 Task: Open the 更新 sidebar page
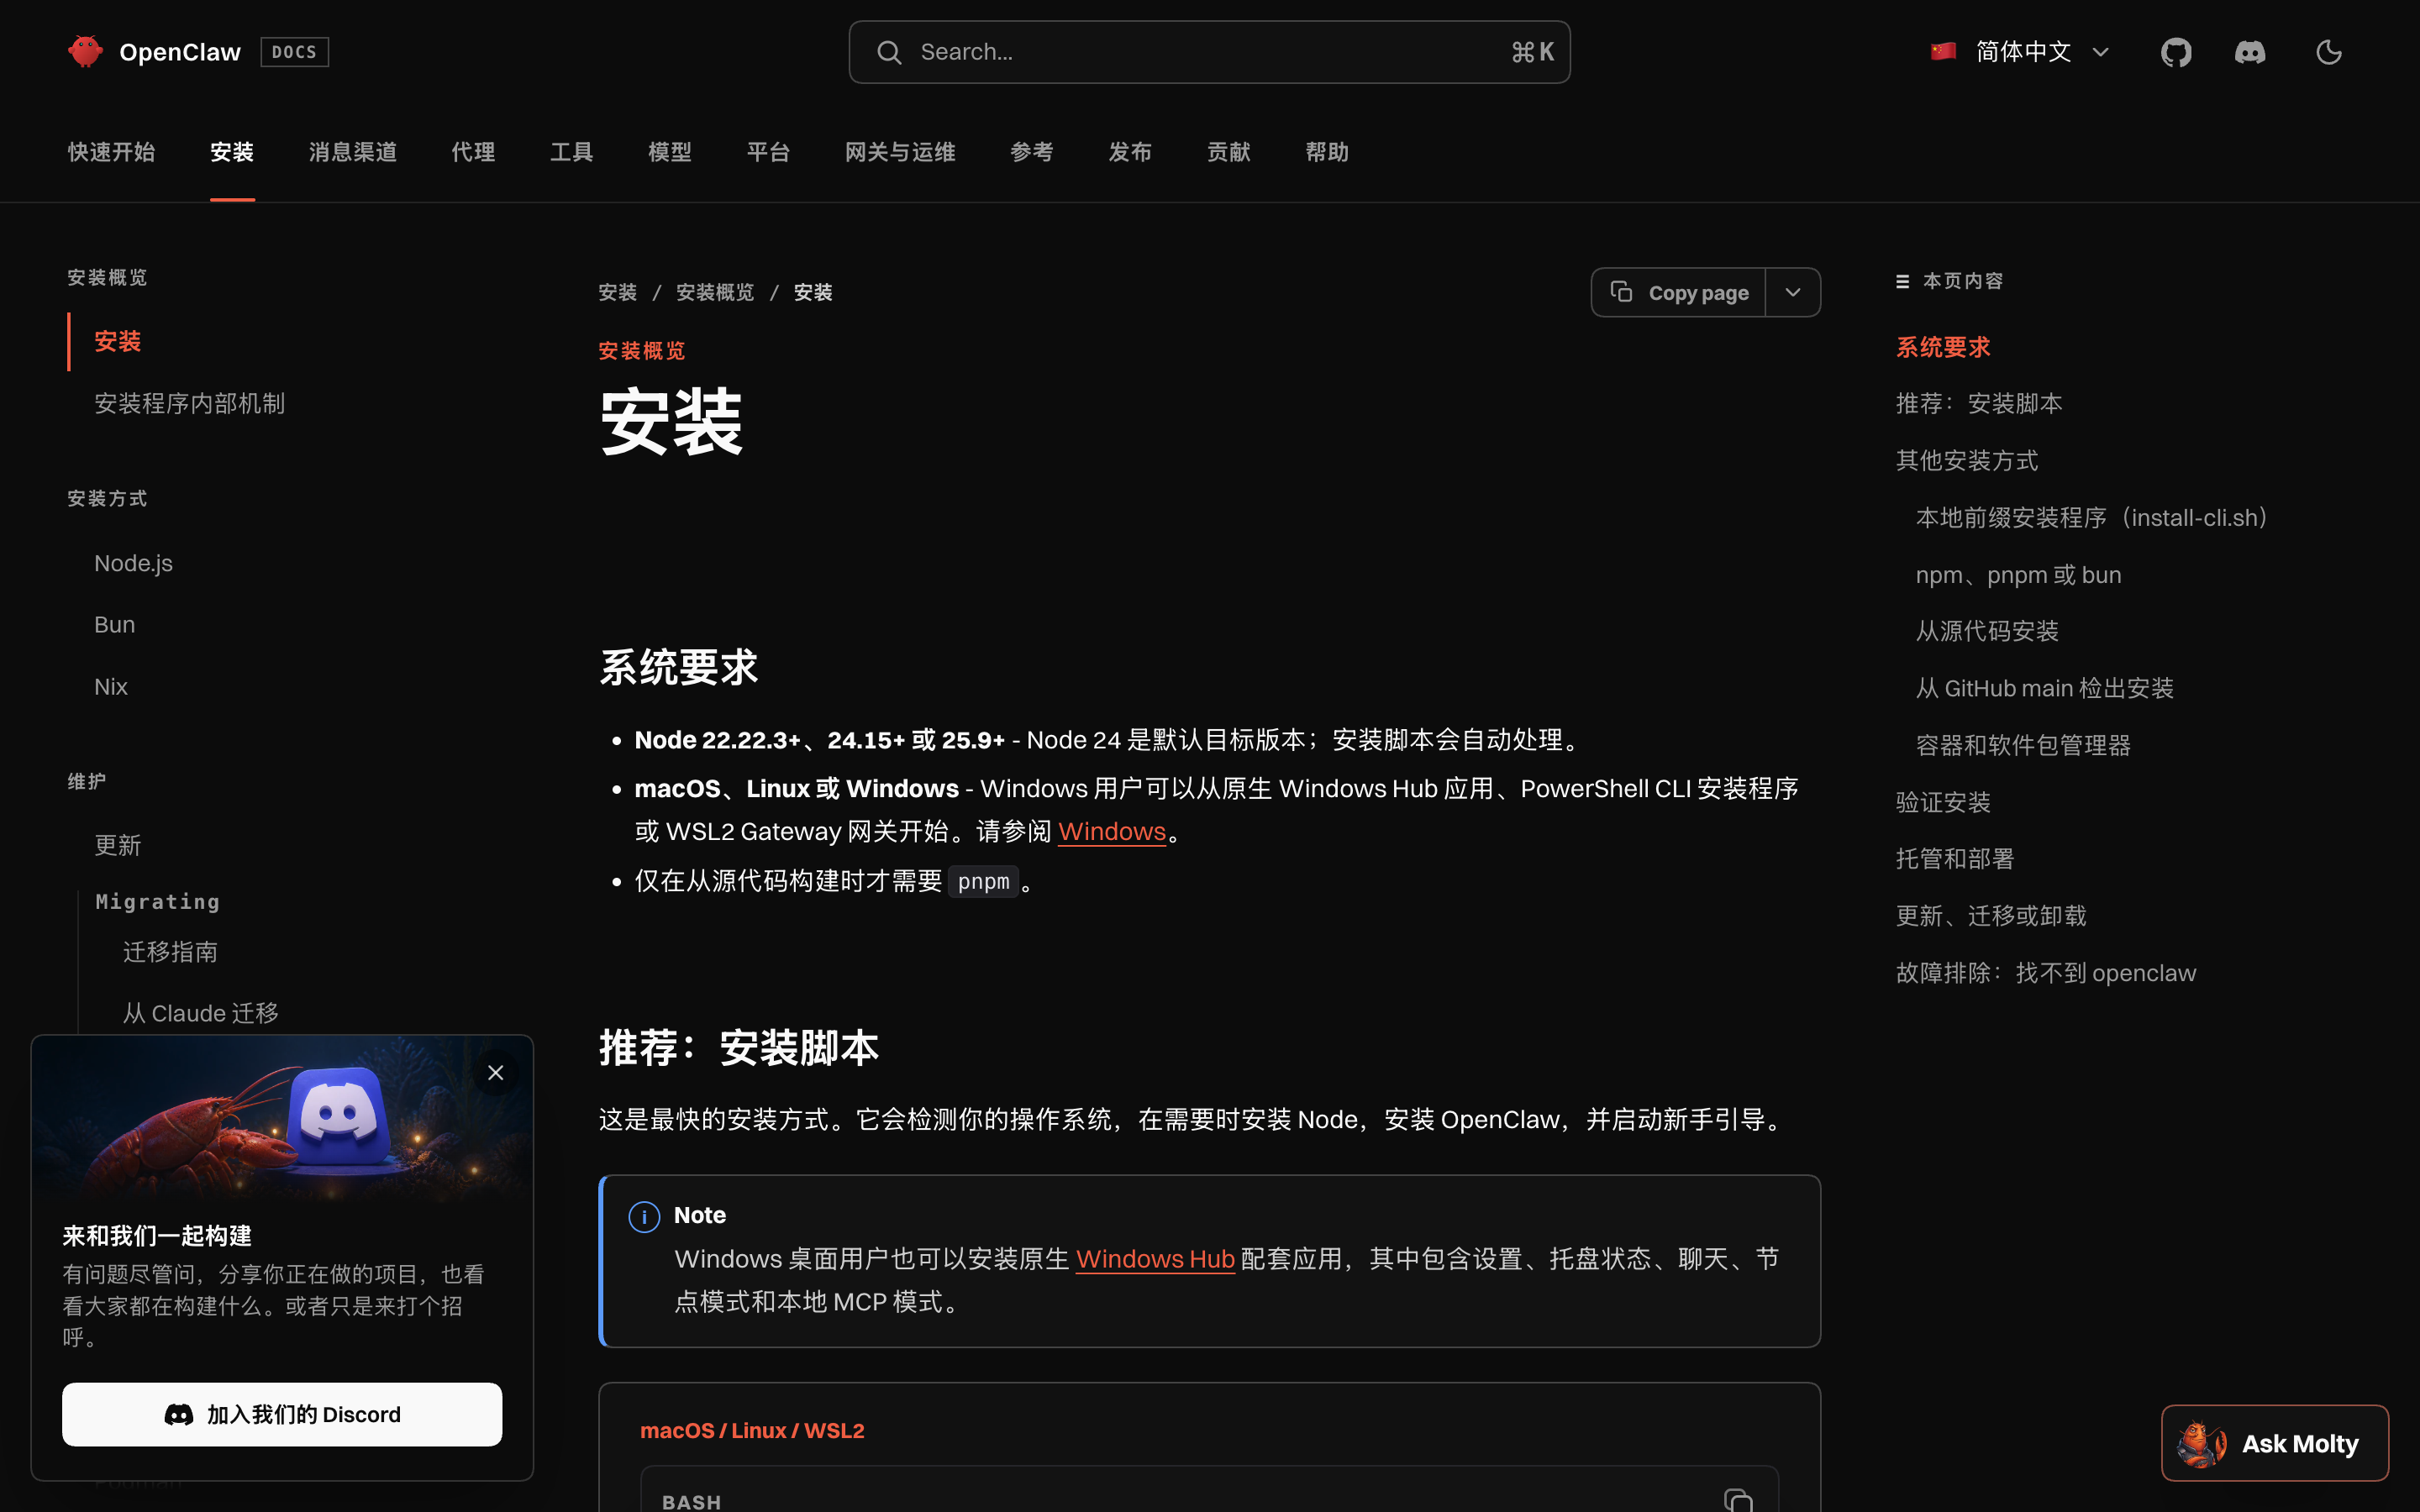(x=118, y=846)
